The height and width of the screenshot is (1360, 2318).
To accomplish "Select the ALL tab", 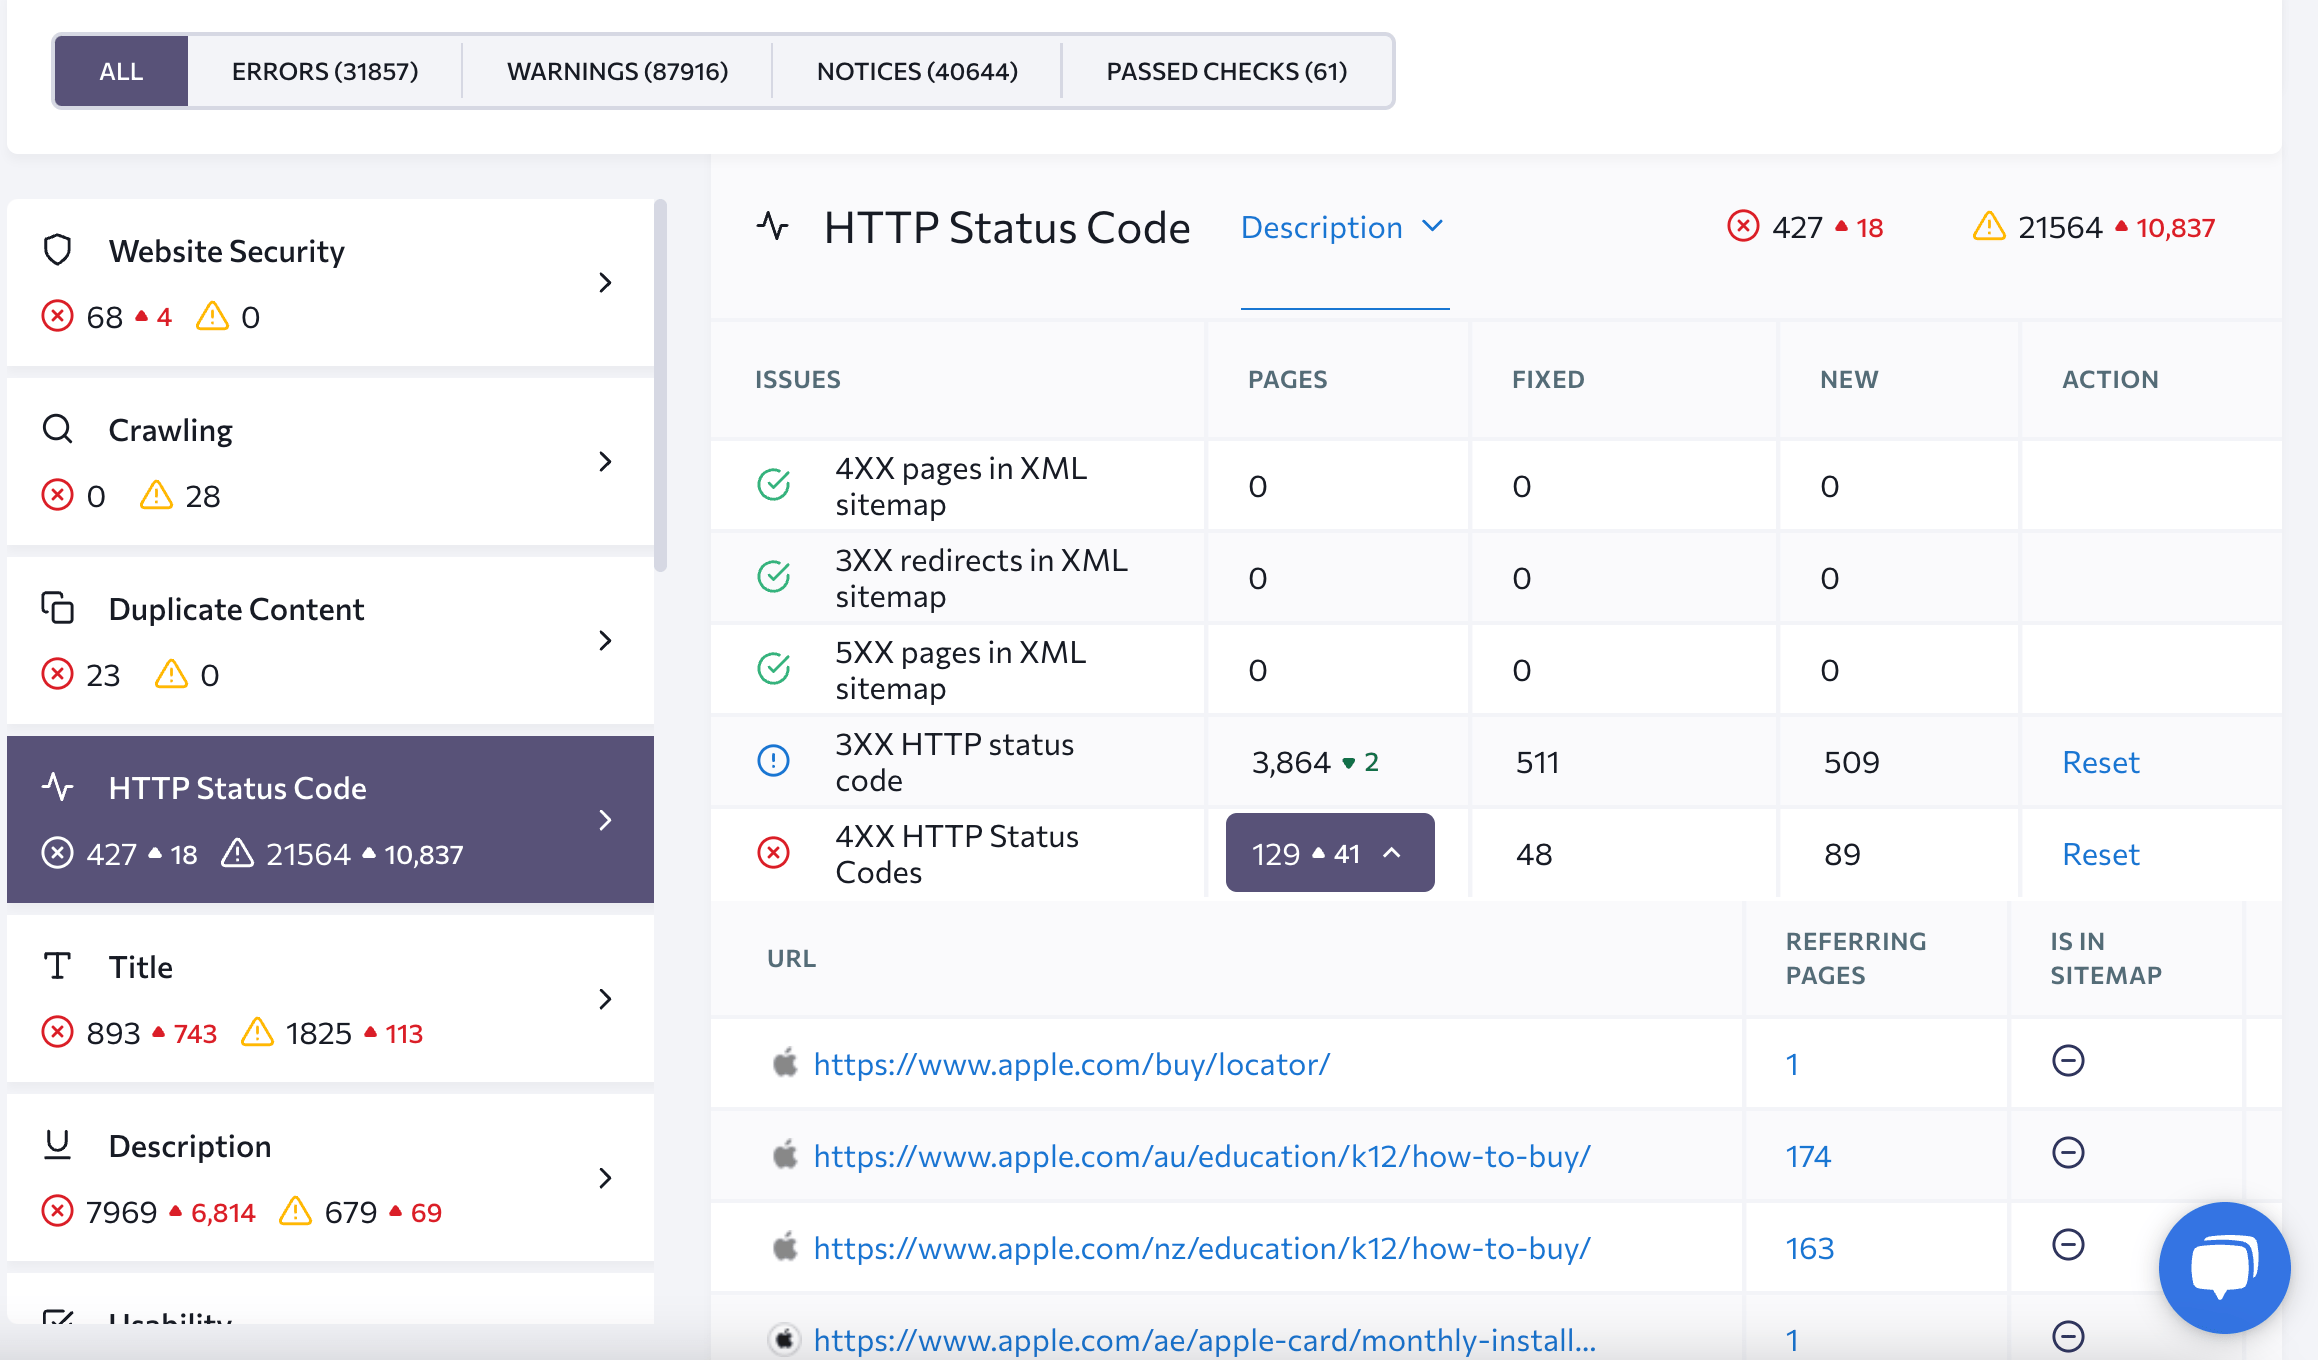I will click(x=121, y=71).
